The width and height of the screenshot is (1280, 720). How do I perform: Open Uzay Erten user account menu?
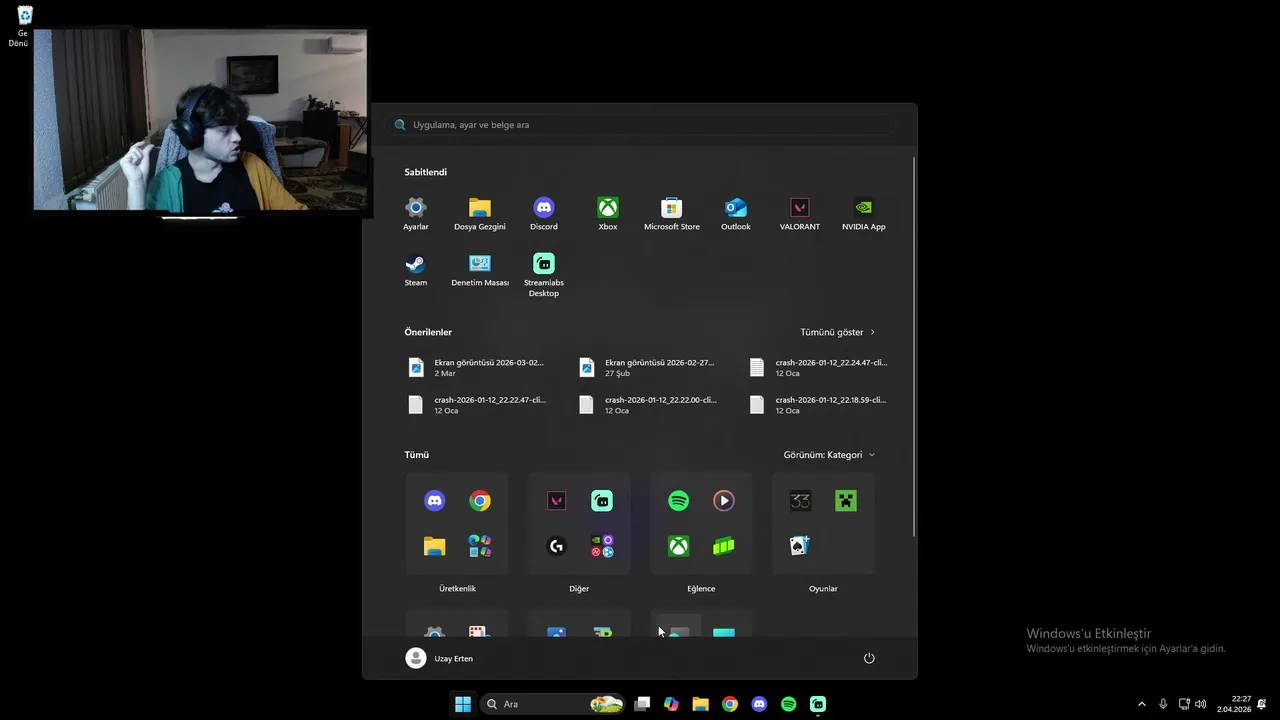tap(439, 658)
